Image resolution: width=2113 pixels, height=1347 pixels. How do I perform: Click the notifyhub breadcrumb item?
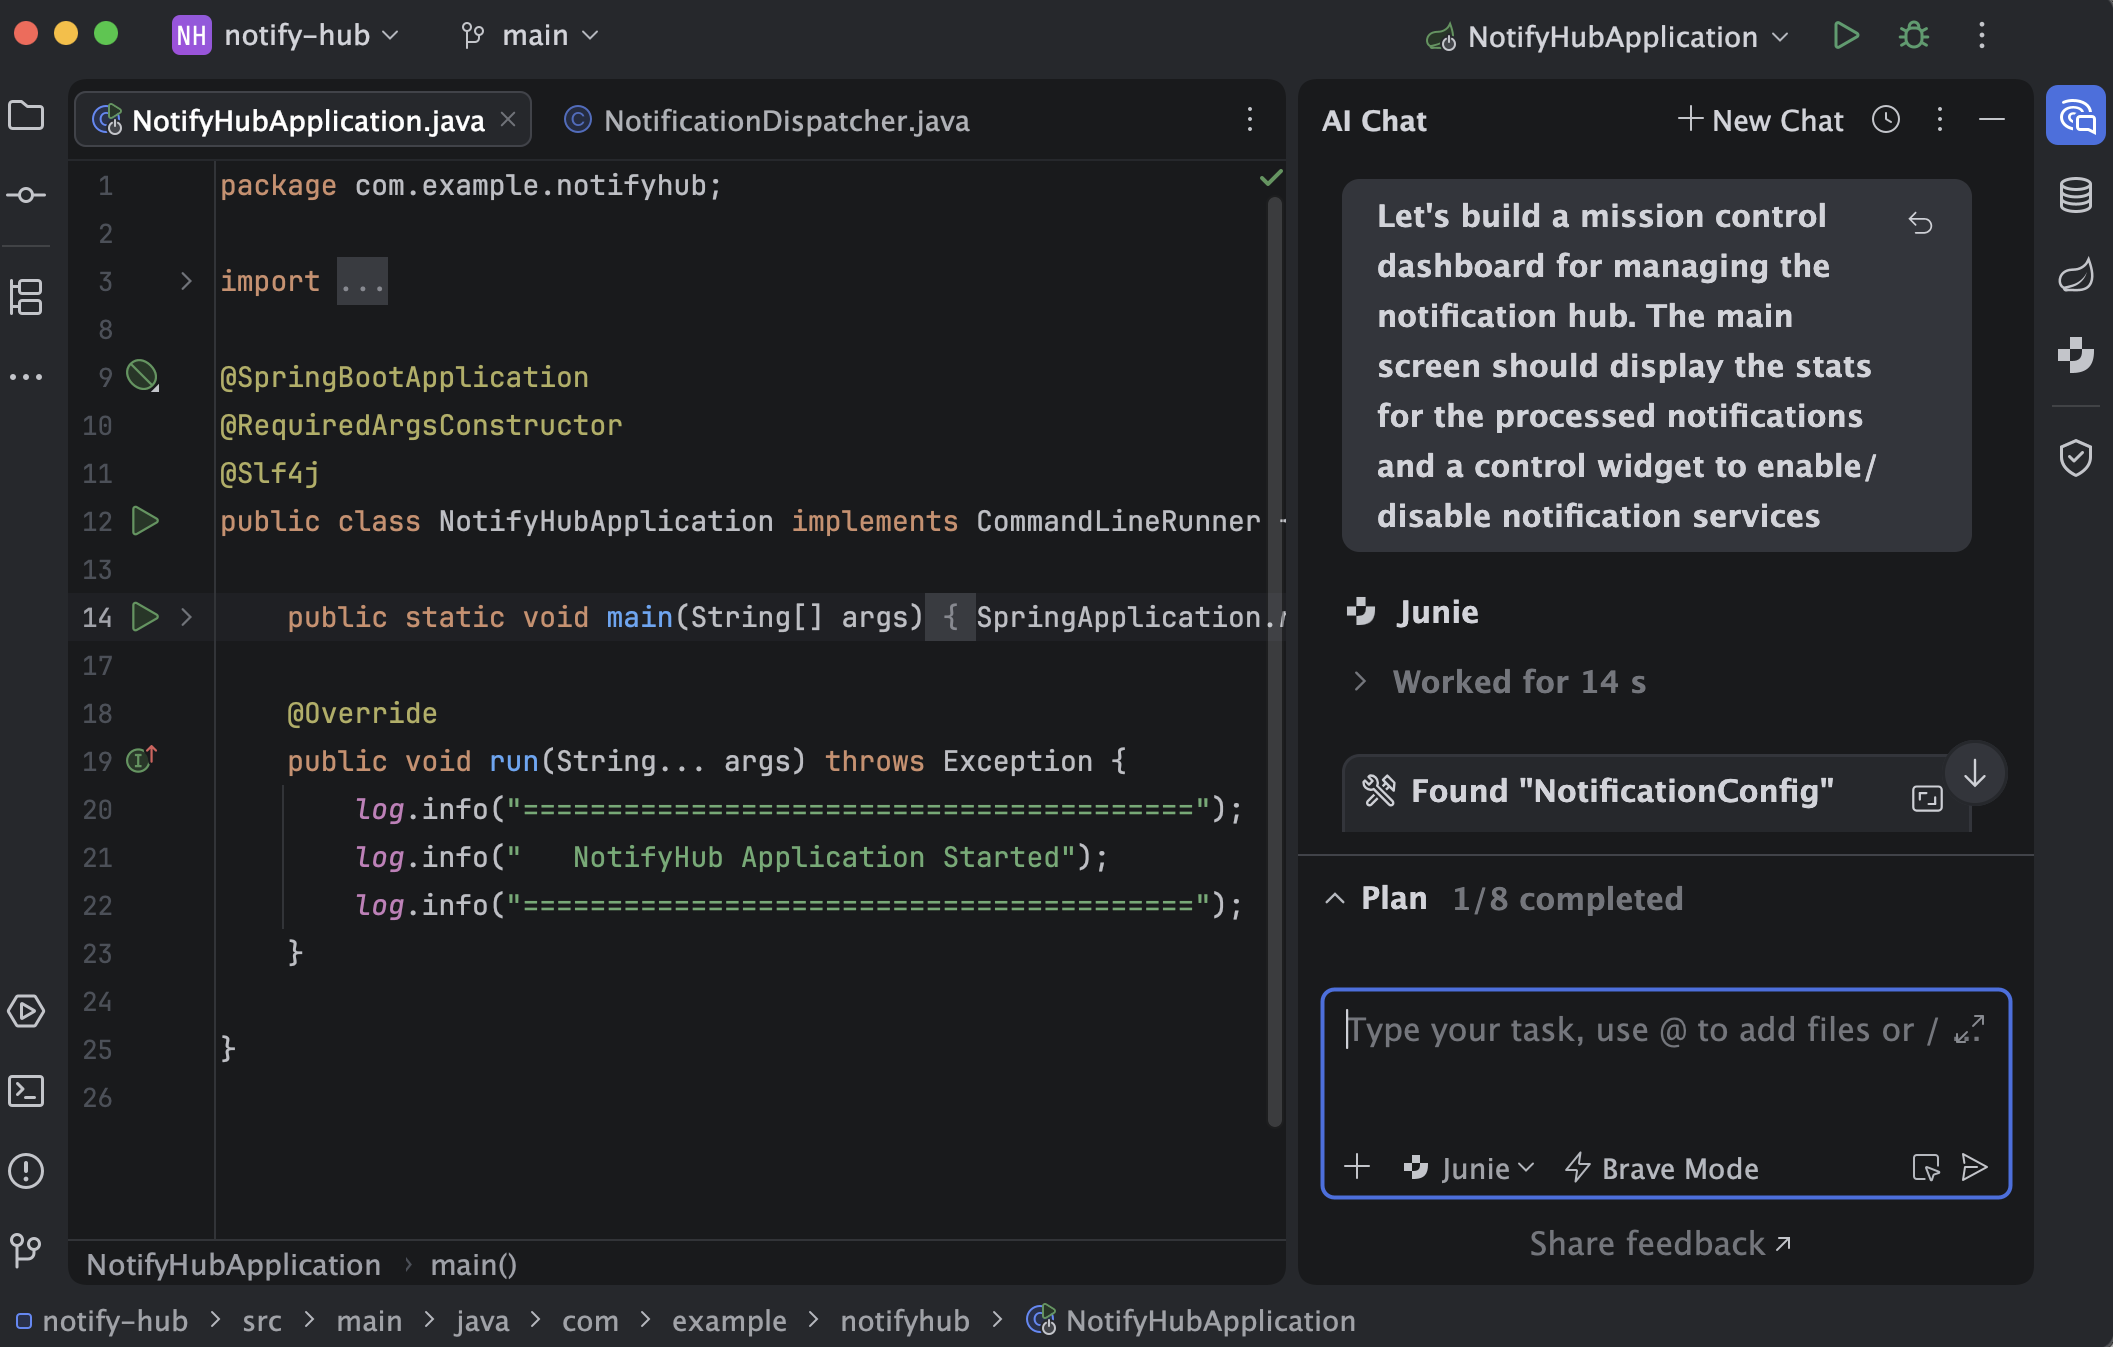(904, 1321)
